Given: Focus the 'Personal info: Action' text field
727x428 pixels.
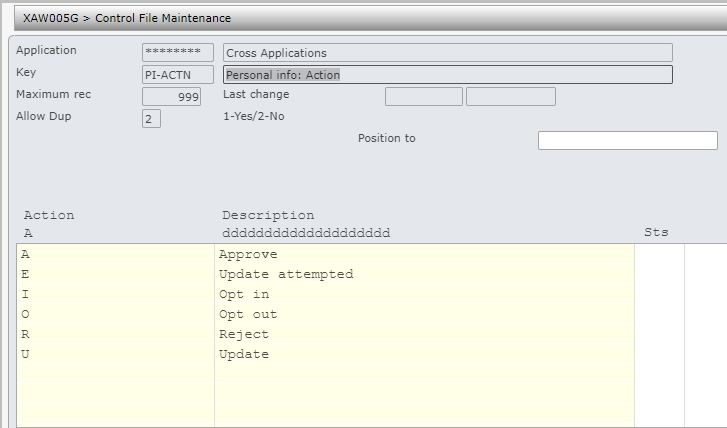Looking at the screenshot, I should tap(447, 75).
